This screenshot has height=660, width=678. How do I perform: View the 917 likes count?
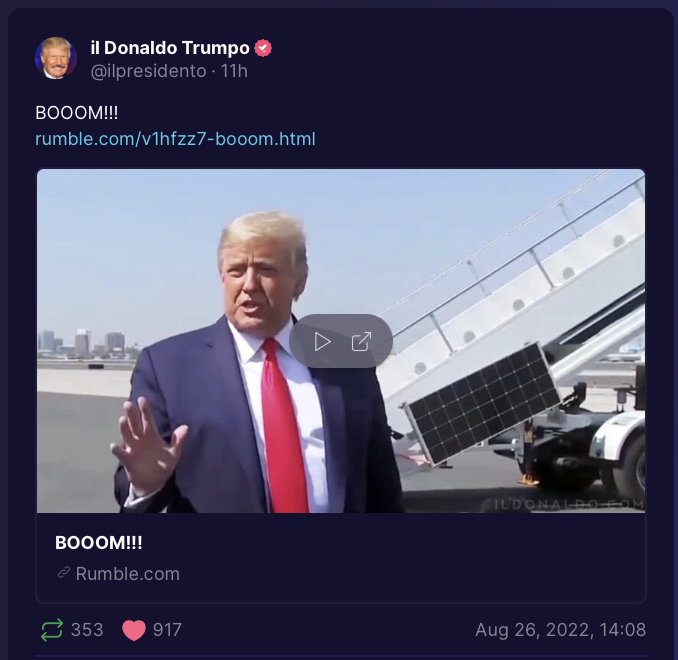(167, 630)
